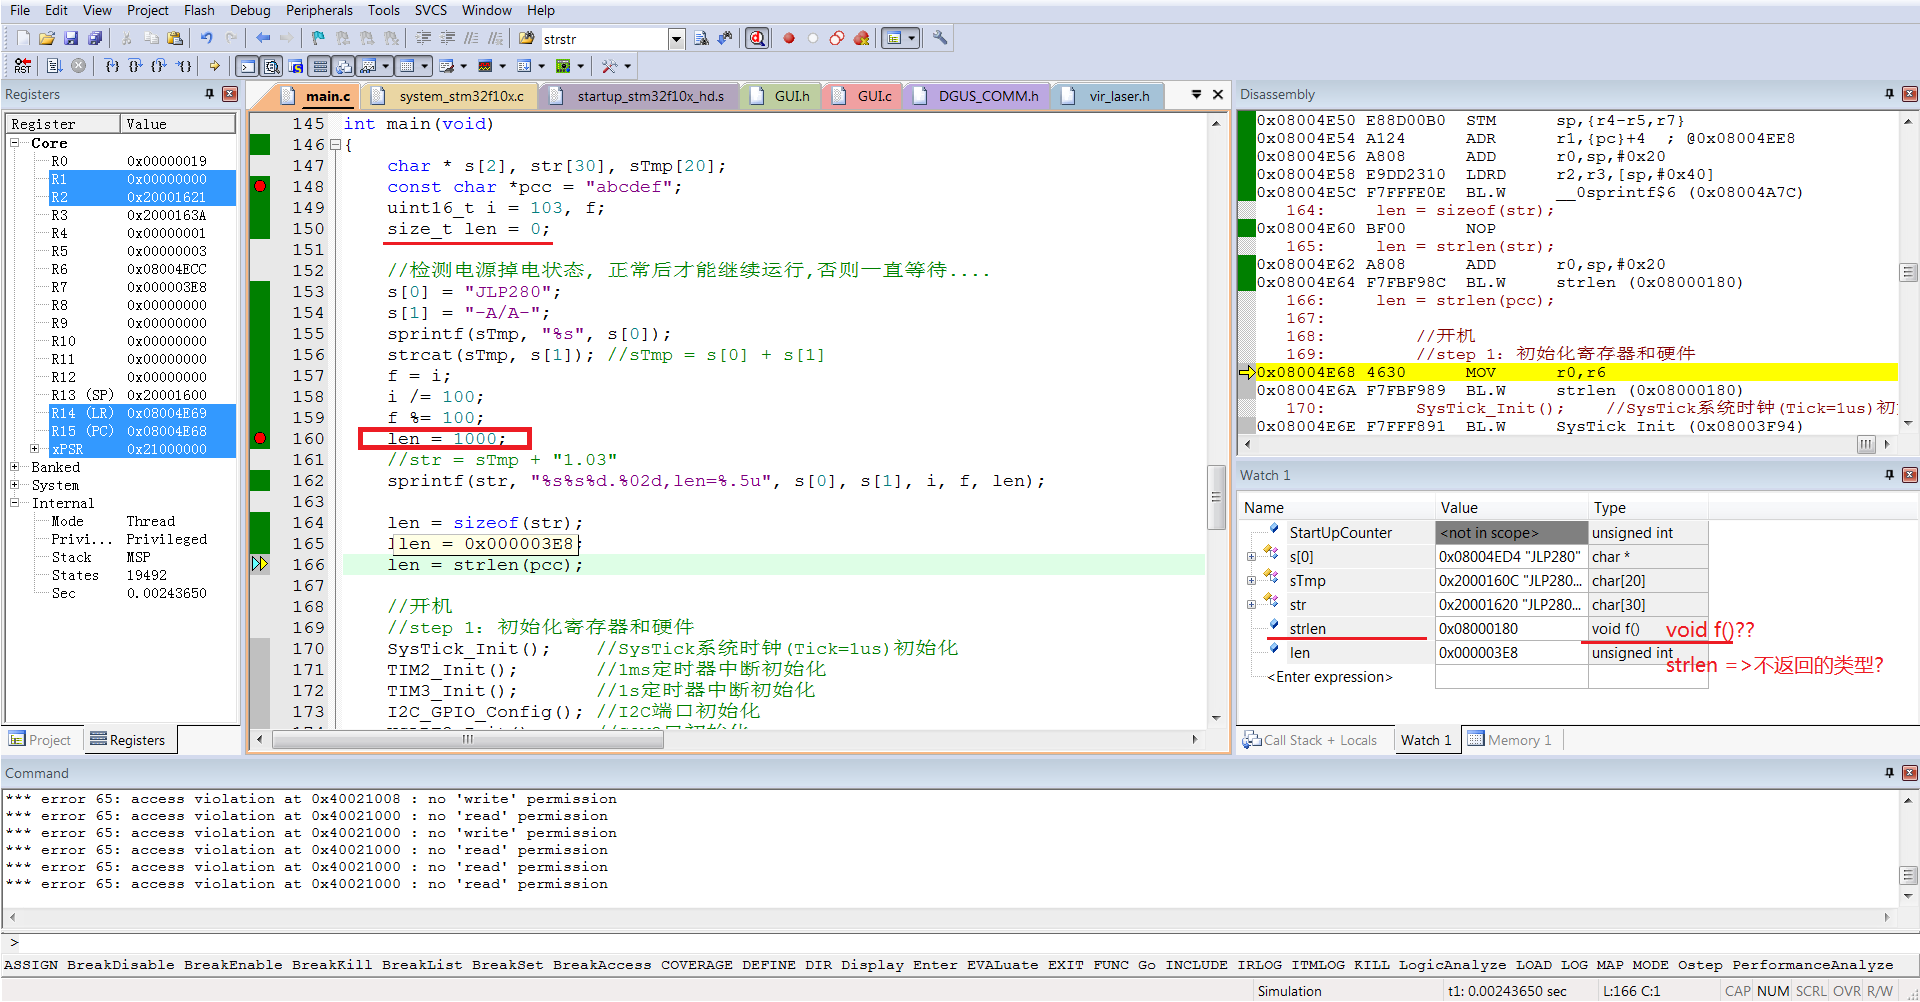Click the Find in Files icon
The height and width of the screenshot is (1002, 1920).
click(526, 38)
